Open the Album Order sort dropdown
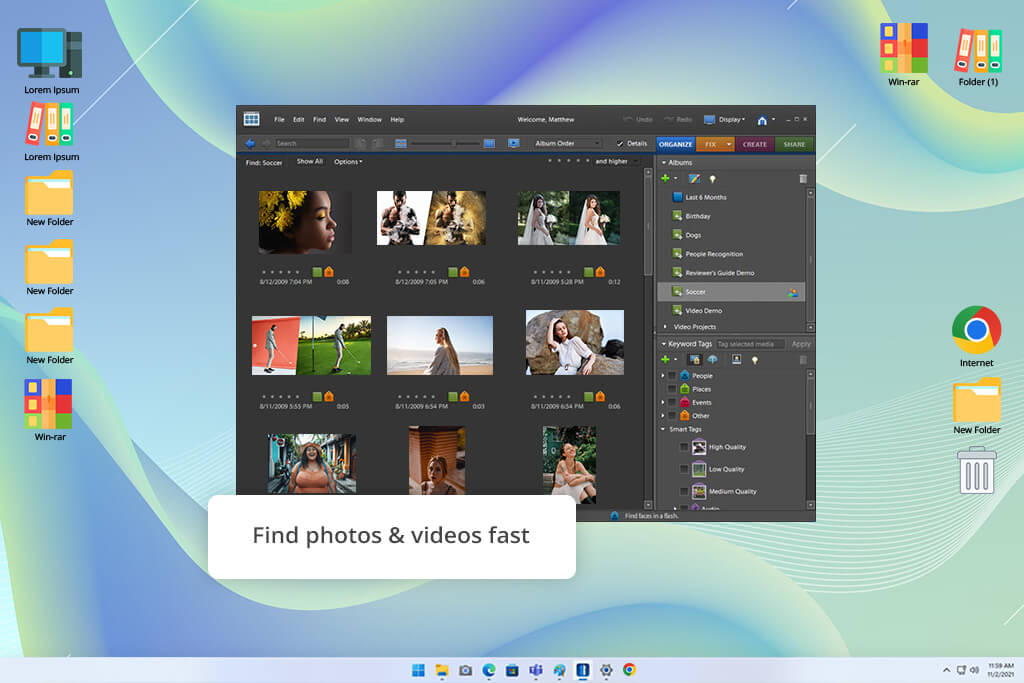This screenshot has height=683, width=1024. coord(566,143)
